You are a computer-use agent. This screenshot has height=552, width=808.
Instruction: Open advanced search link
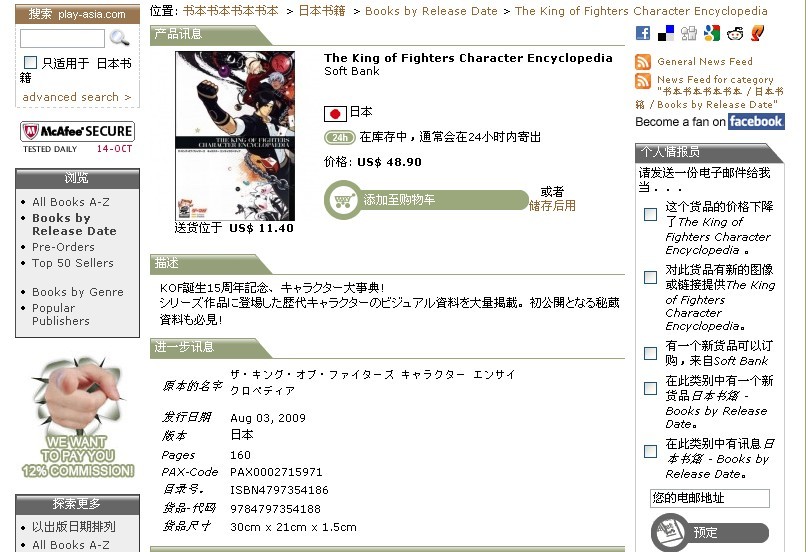[77, 97]
